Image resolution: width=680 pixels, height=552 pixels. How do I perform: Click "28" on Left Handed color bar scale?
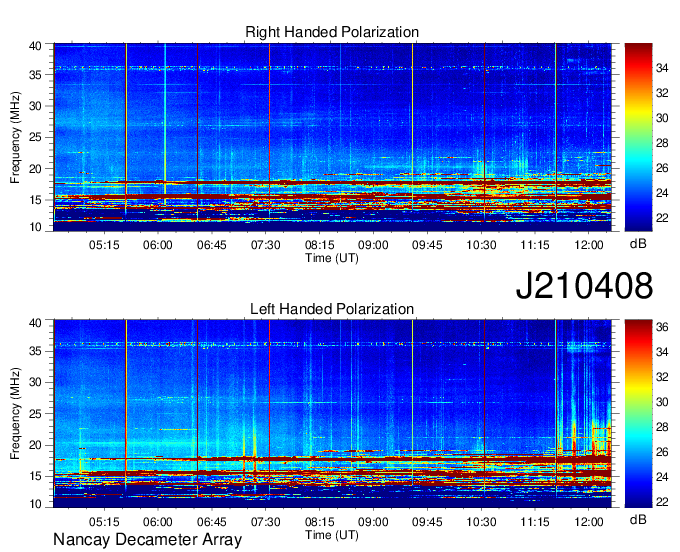pos(662,428)
